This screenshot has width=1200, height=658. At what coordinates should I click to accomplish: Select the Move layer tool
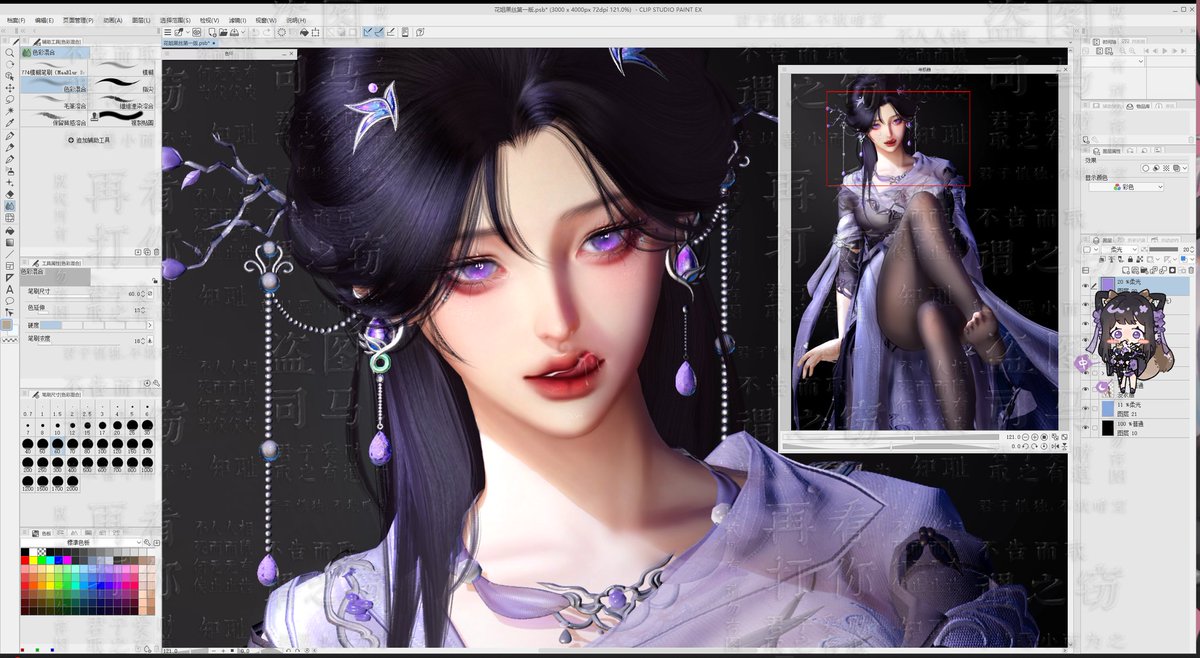(9, 88)
